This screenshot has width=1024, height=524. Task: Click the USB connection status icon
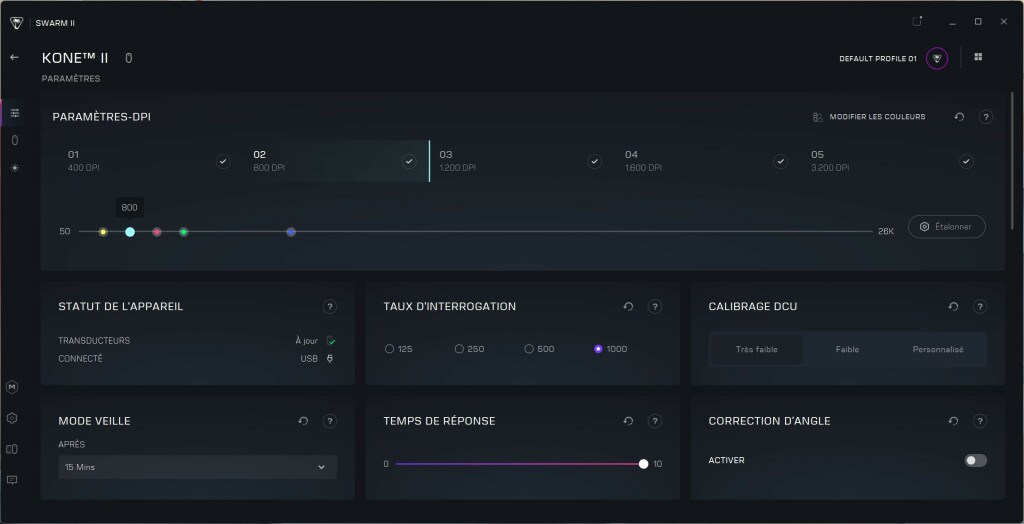click(330, 359)
